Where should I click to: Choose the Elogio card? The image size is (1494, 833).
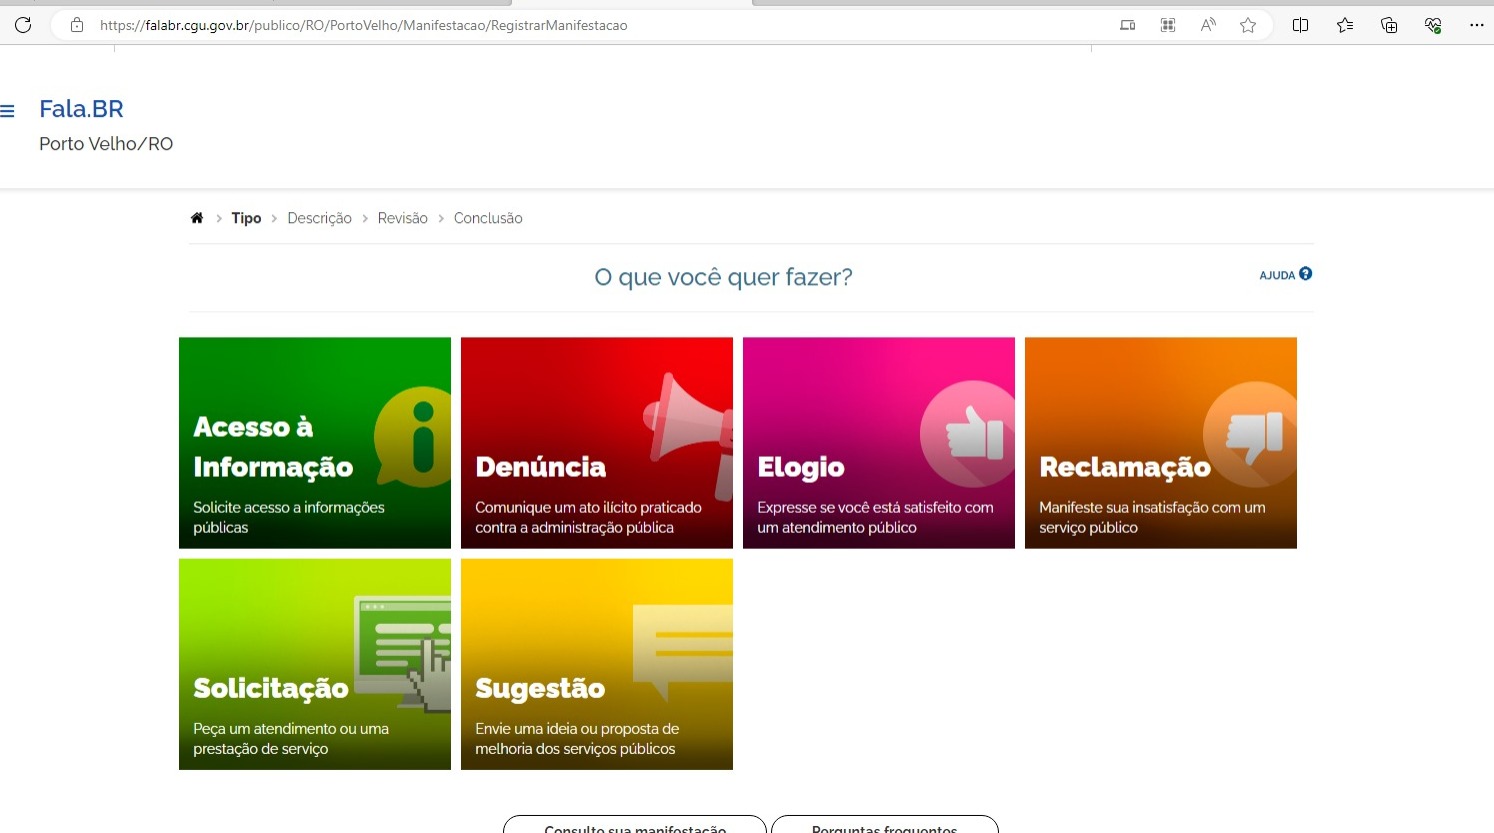879,443
